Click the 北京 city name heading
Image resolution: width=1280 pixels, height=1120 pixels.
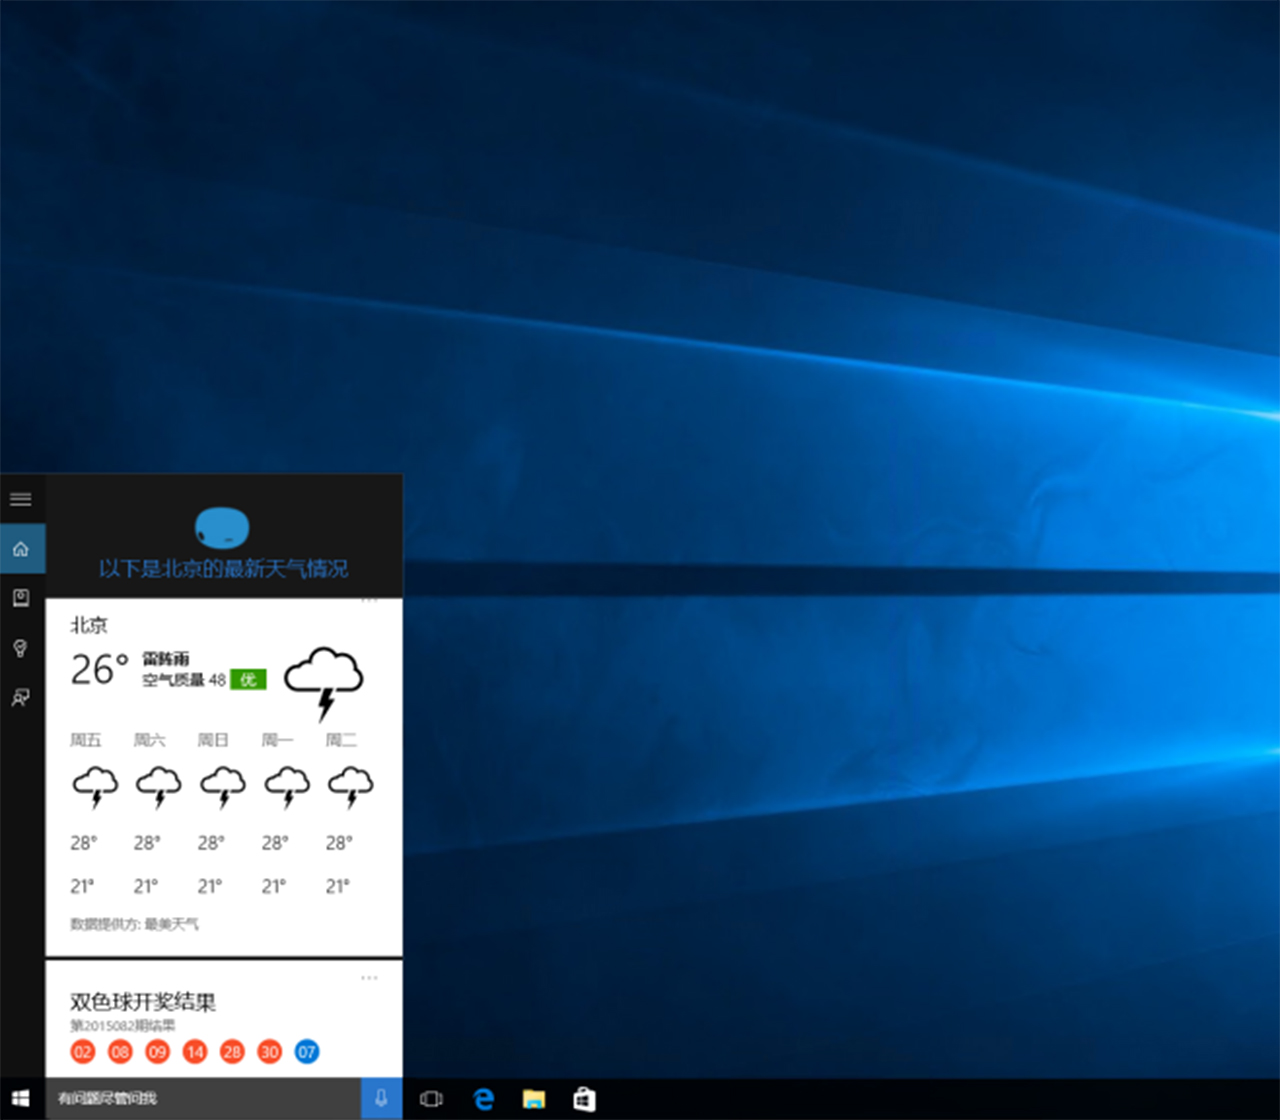coord(89,625)
